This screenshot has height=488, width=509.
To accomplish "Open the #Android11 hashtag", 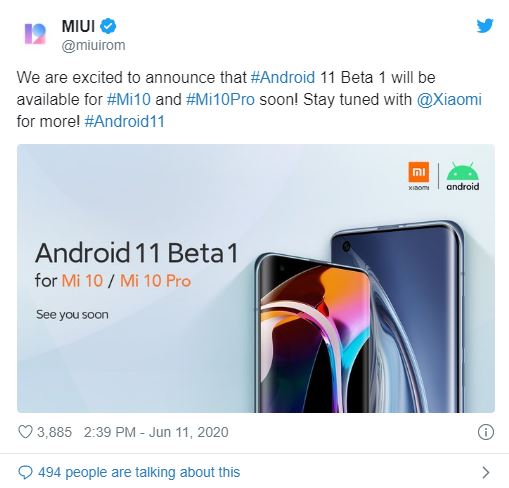I will (125, 121).
